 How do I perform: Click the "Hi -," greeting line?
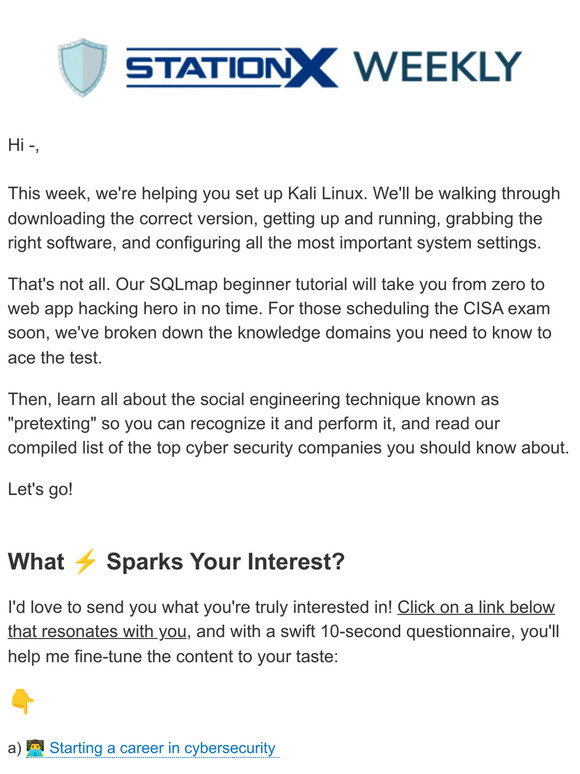tap(23, 145)
